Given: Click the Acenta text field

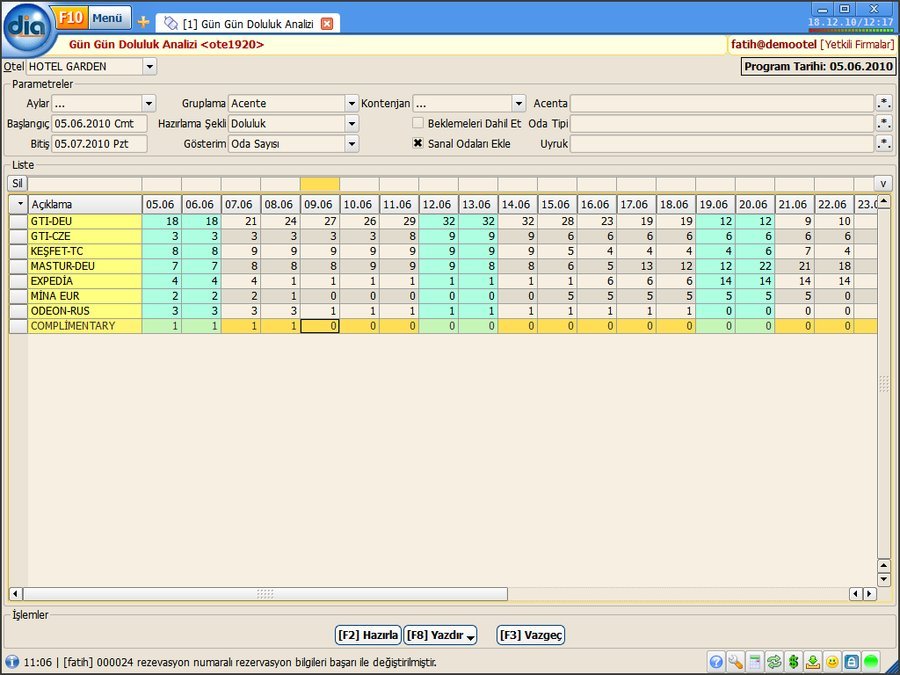Looking at the screenshot, I should (x=722, y=103).
